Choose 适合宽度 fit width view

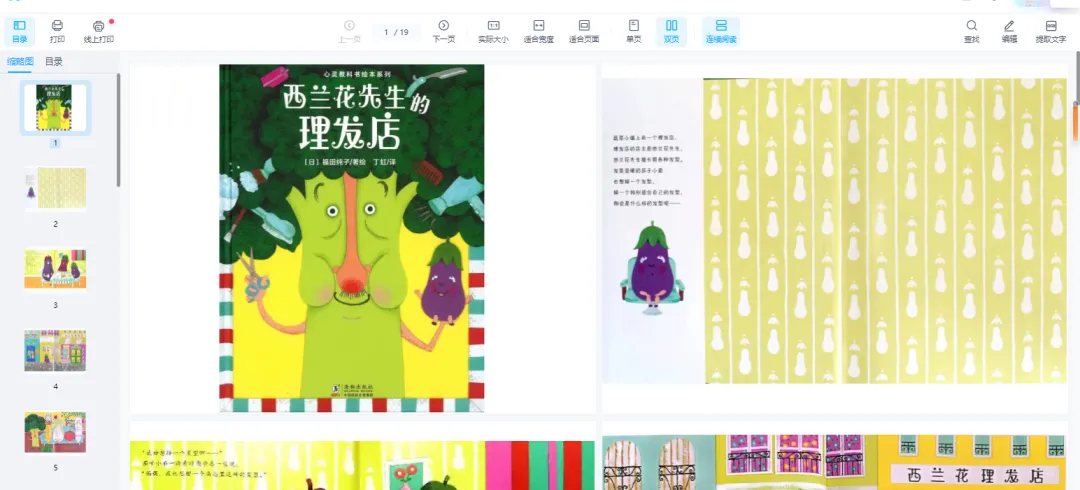tap(539, 32)
